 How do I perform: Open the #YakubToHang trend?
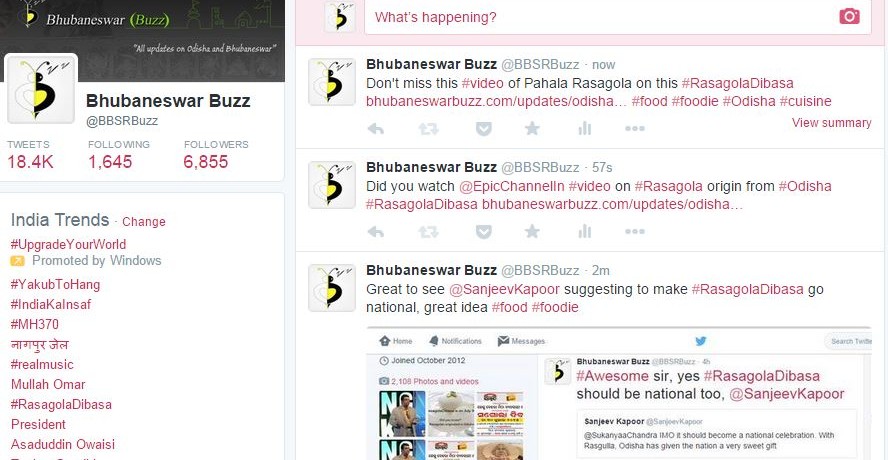coord(55,284)
